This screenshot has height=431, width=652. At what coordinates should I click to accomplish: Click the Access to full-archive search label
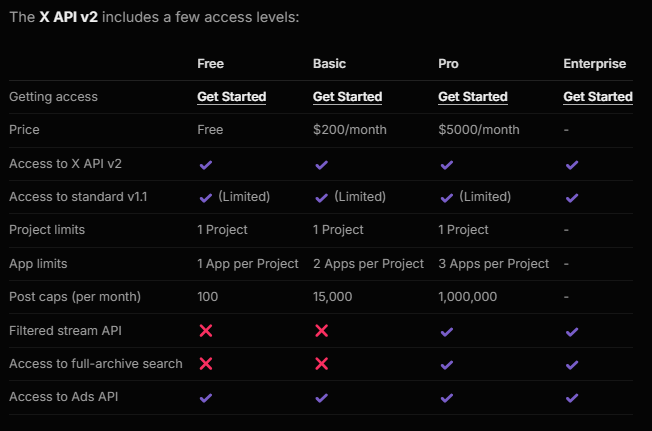(x=96, y=364)
